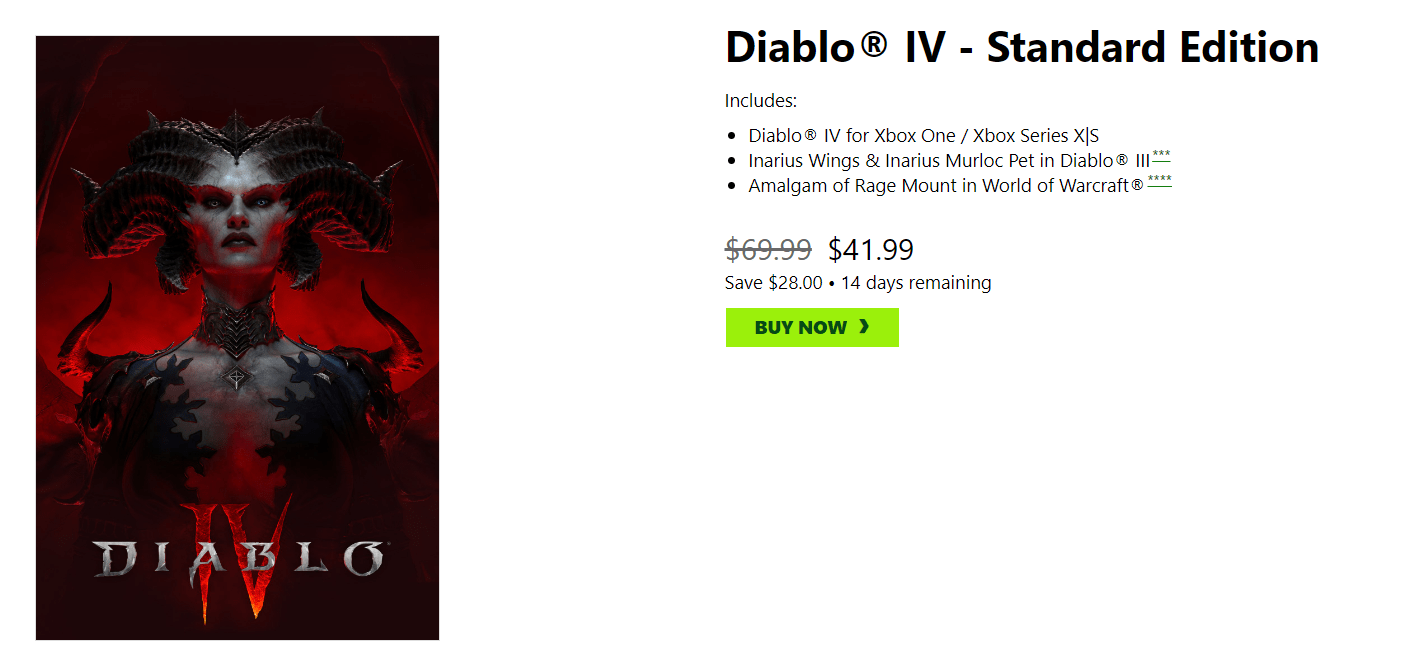Click the Inarius Wings & Murloc Pet item
The image size is (1411, 658).
click(948, 160)
